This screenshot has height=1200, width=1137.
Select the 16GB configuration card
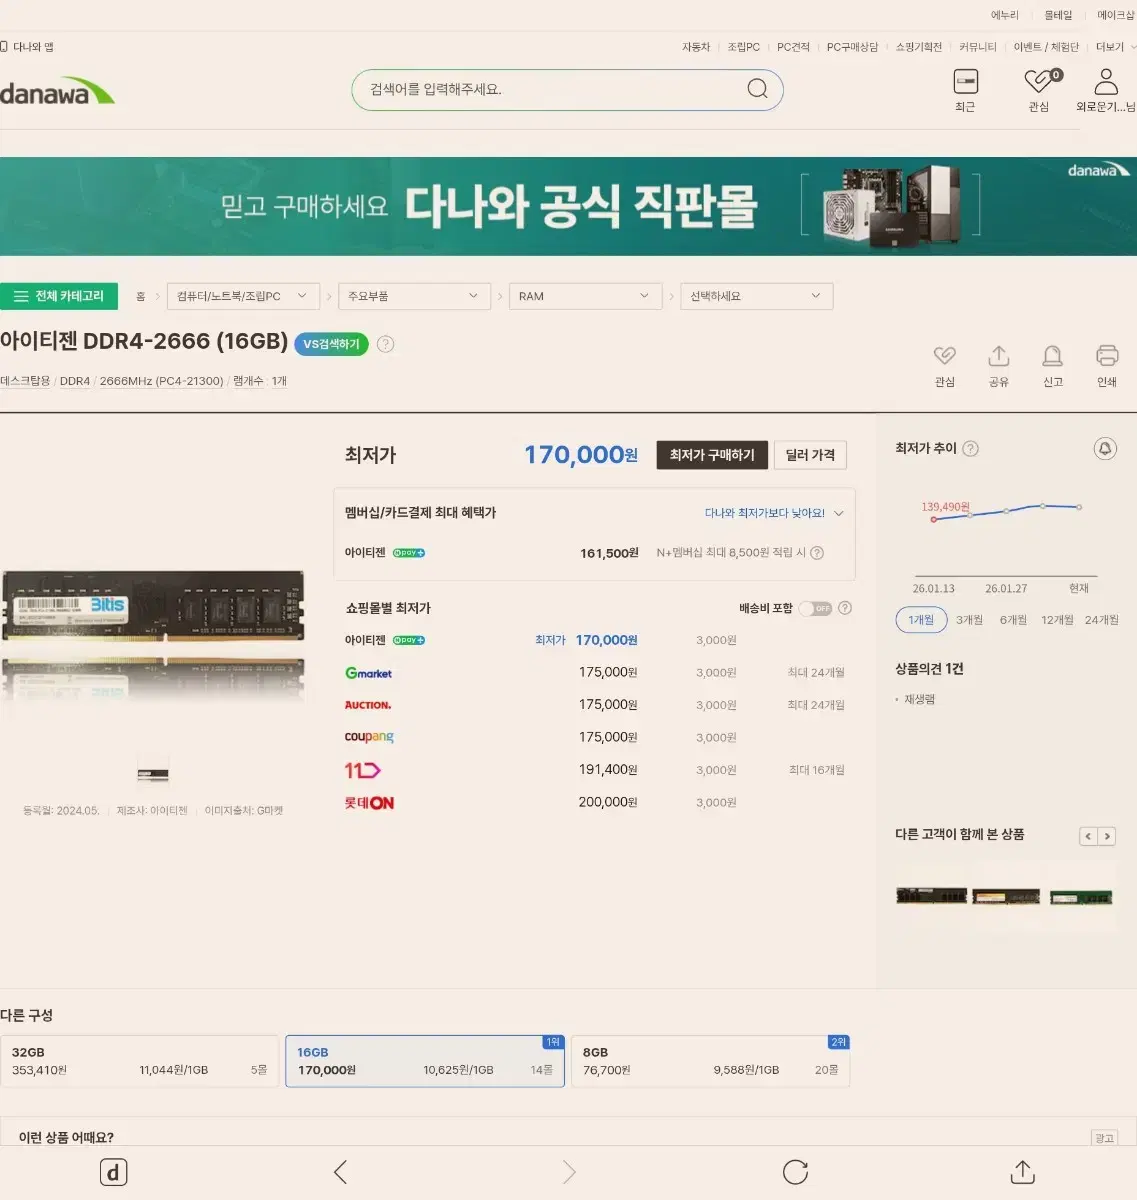[425, 1061]
